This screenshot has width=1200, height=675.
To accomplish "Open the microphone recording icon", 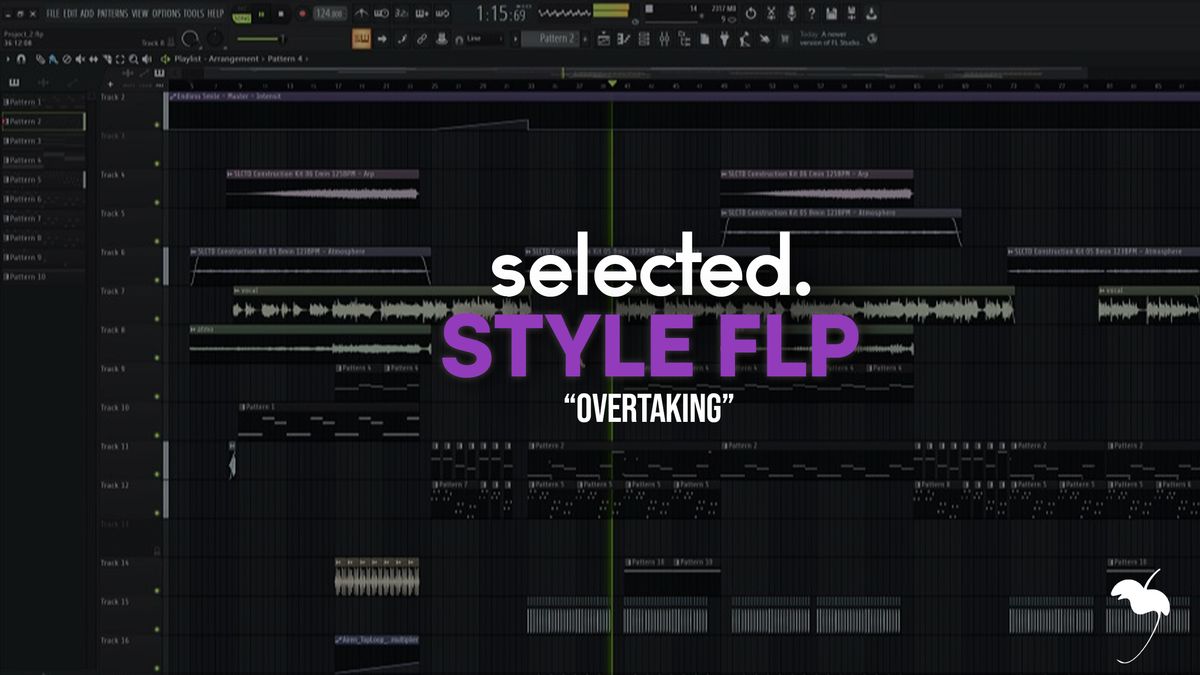I will [x=791, y=14].
